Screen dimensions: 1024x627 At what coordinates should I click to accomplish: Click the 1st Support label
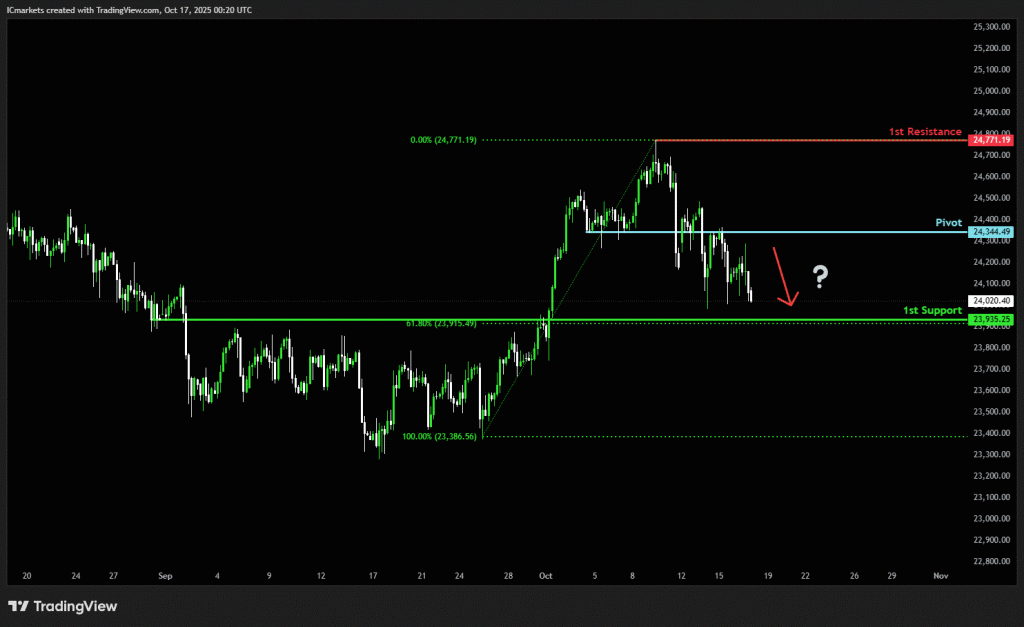coord(932,311)
